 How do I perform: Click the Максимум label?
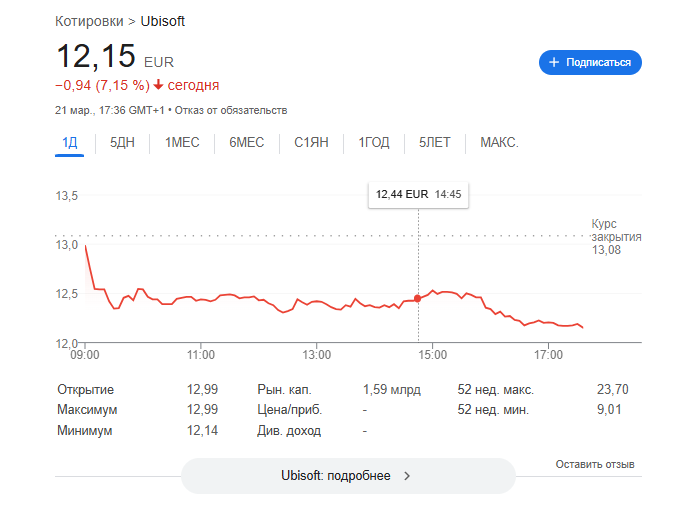click(87, 410)
